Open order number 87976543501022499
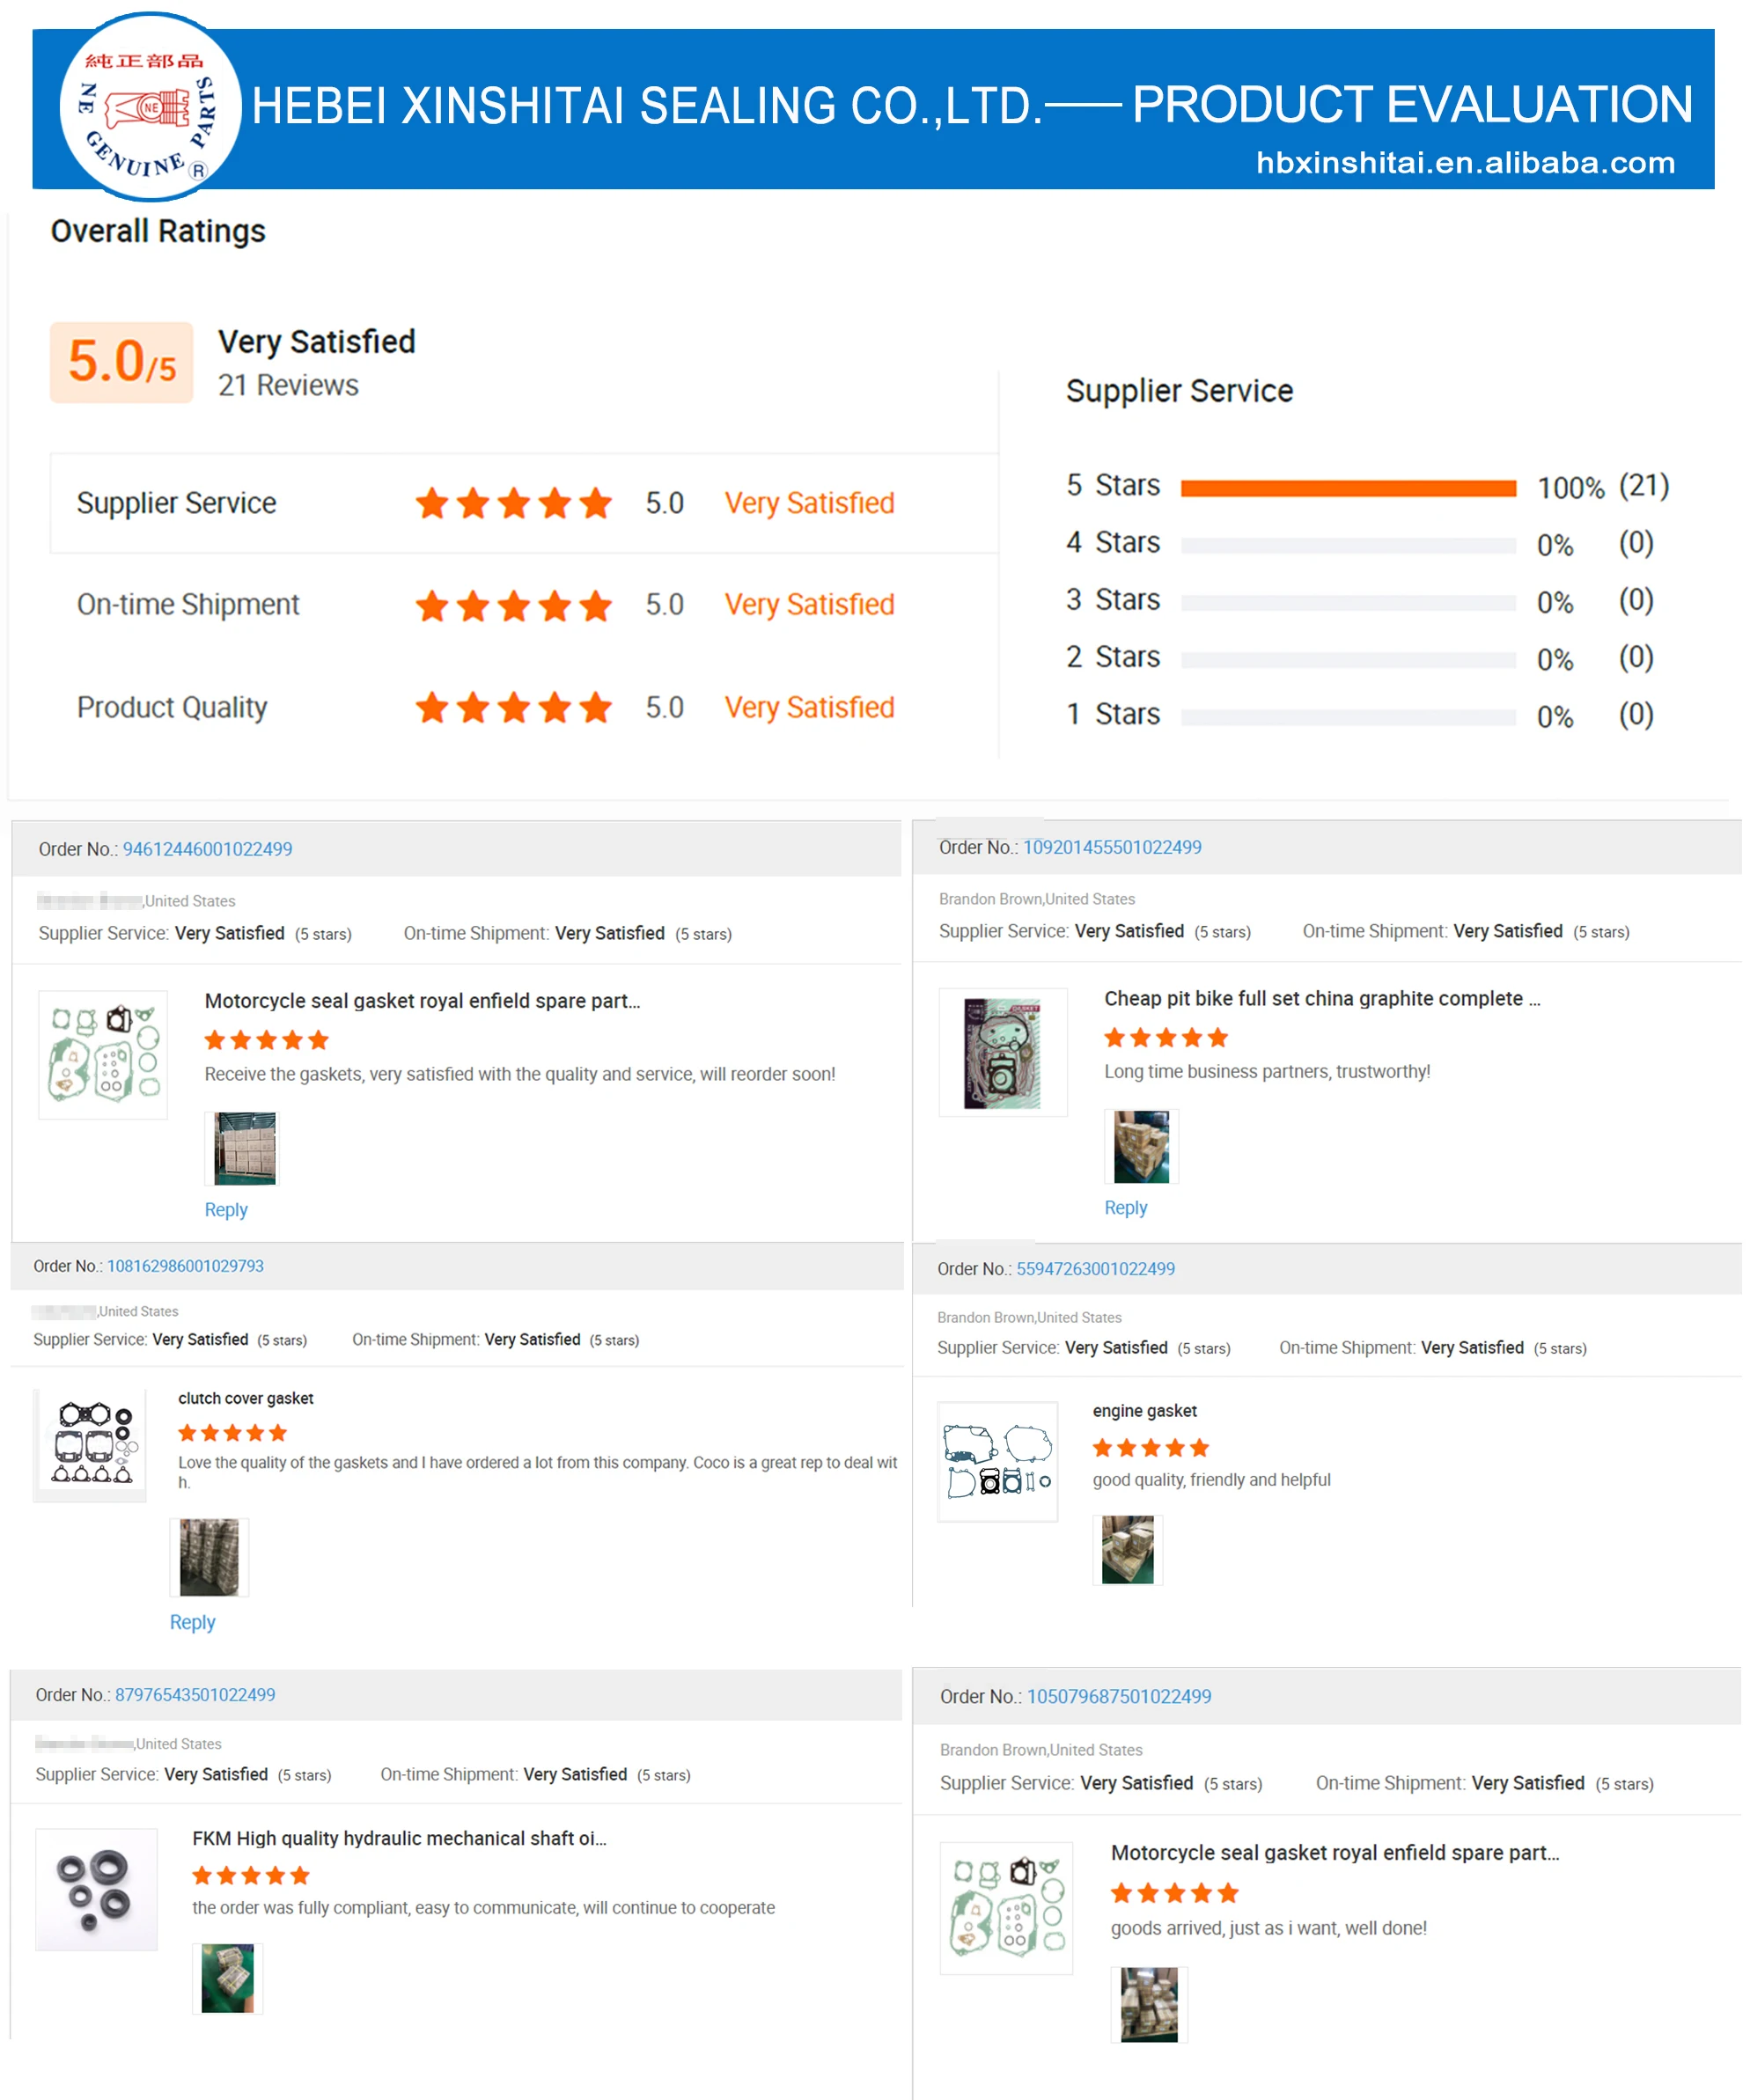Viewport: 1750px width, 2100px height. [195, 1695]
